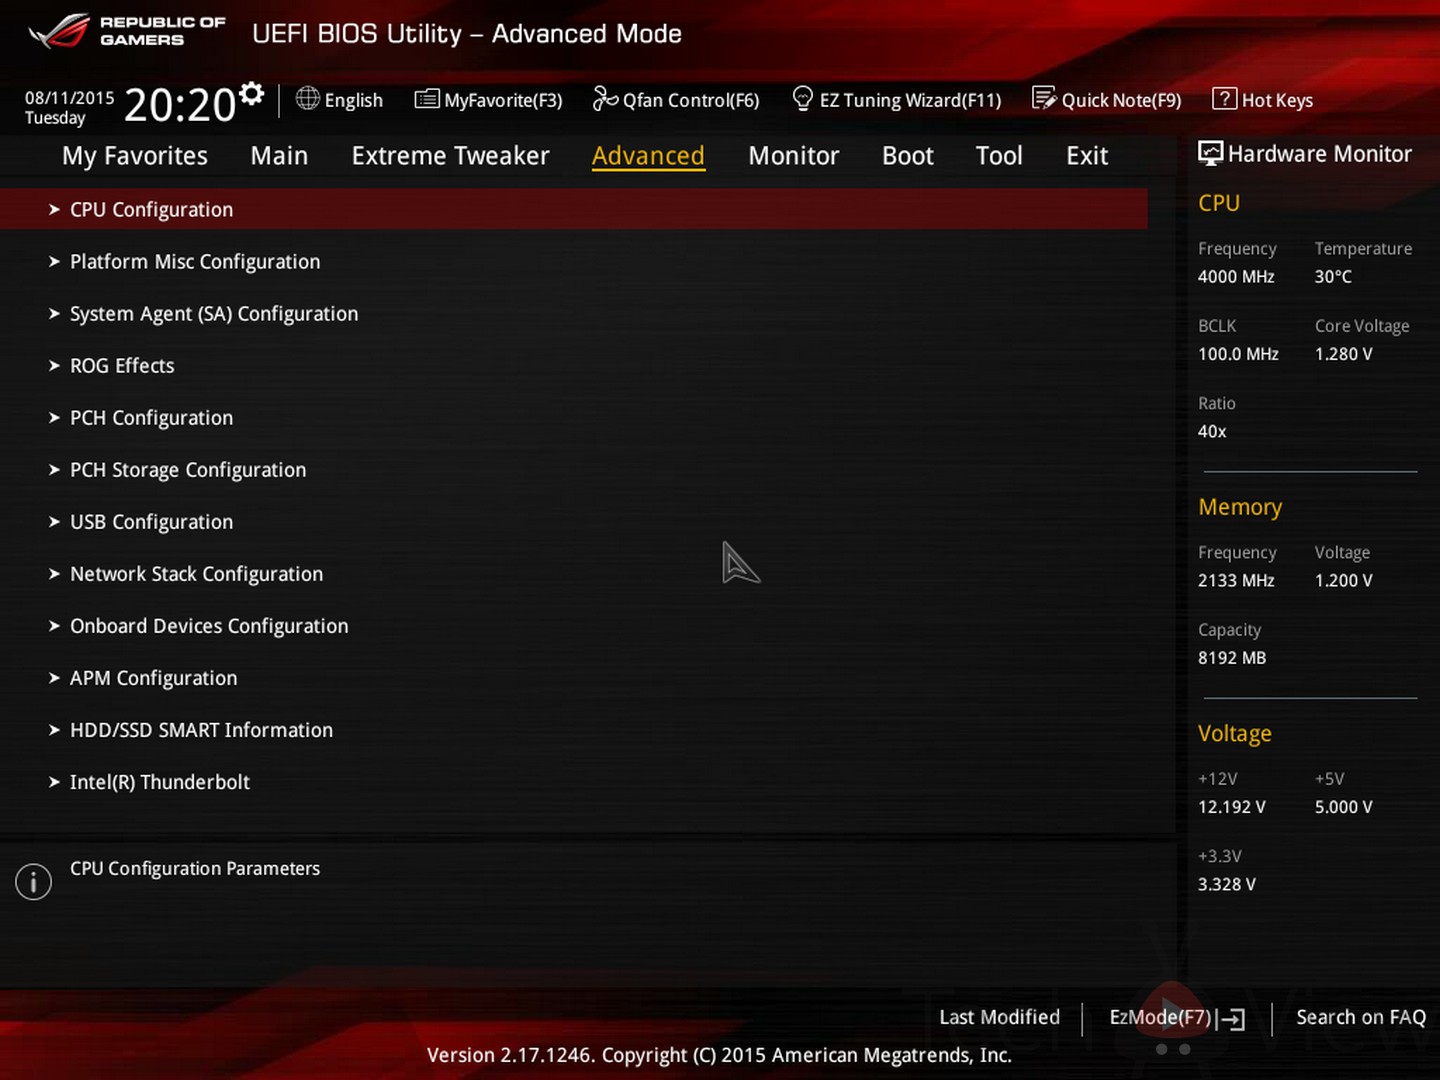The height and width of the screenshot is (1080, 1440).
Task: Expand the arrow beside PCH Storage Configuration
Action: click(x=54, y=469)
